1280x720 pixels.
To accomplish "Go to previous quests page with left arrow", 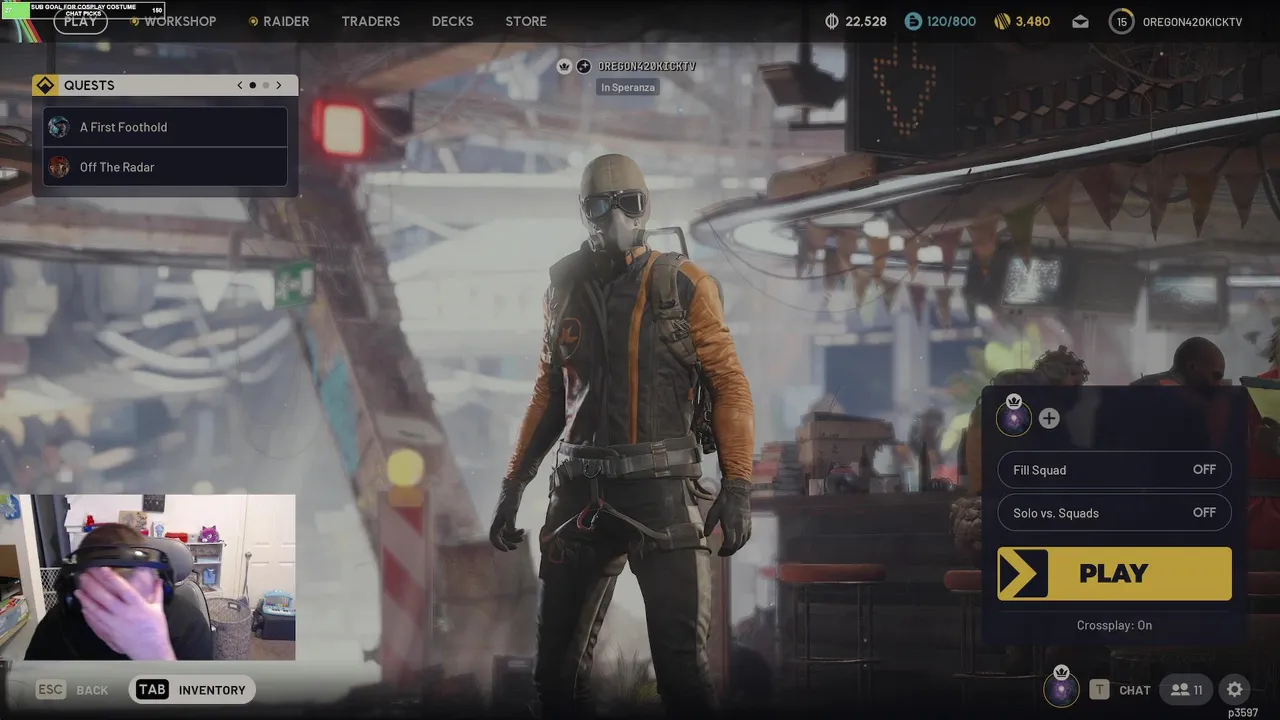I will click(240, 85).
